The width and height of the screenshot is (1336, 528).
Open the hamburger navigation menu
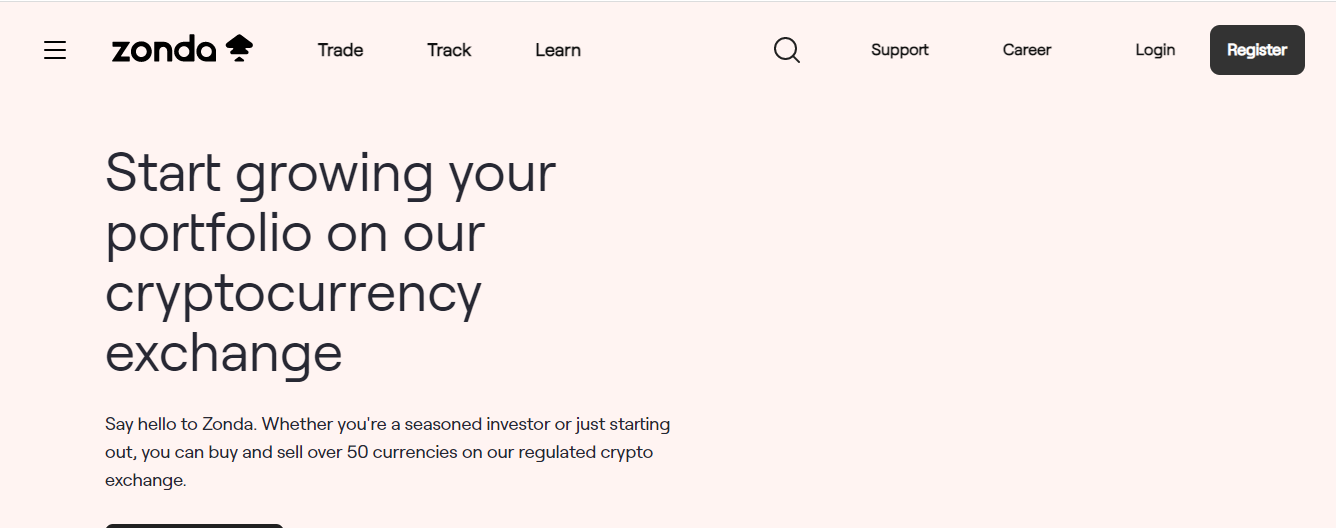[x=55, y=50]
